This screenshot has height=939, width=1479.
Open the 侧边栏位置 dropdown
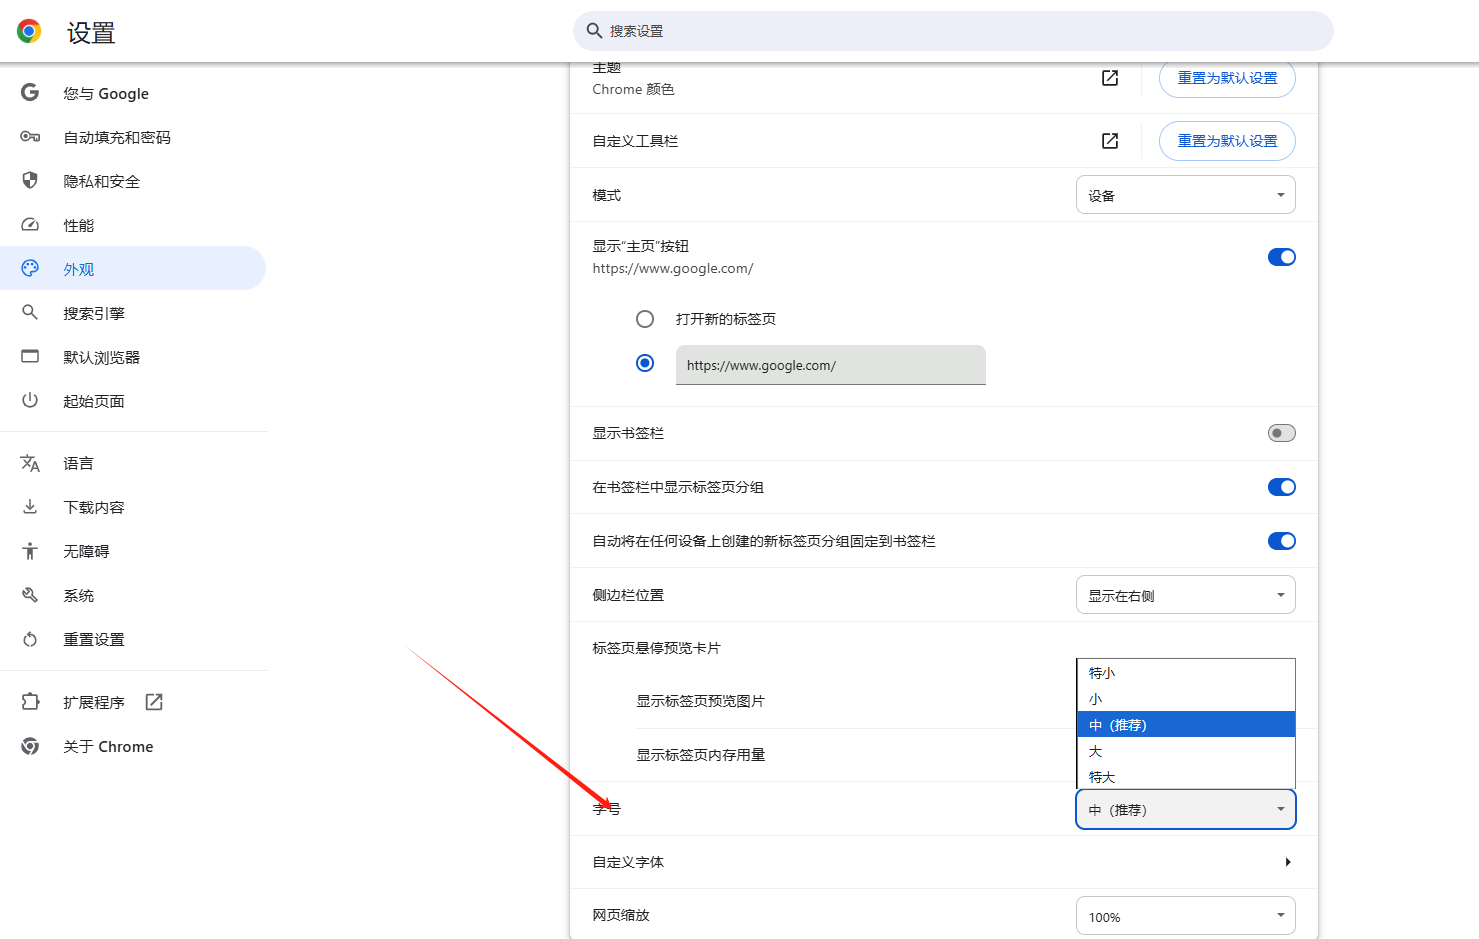(x=1186, y=595)
